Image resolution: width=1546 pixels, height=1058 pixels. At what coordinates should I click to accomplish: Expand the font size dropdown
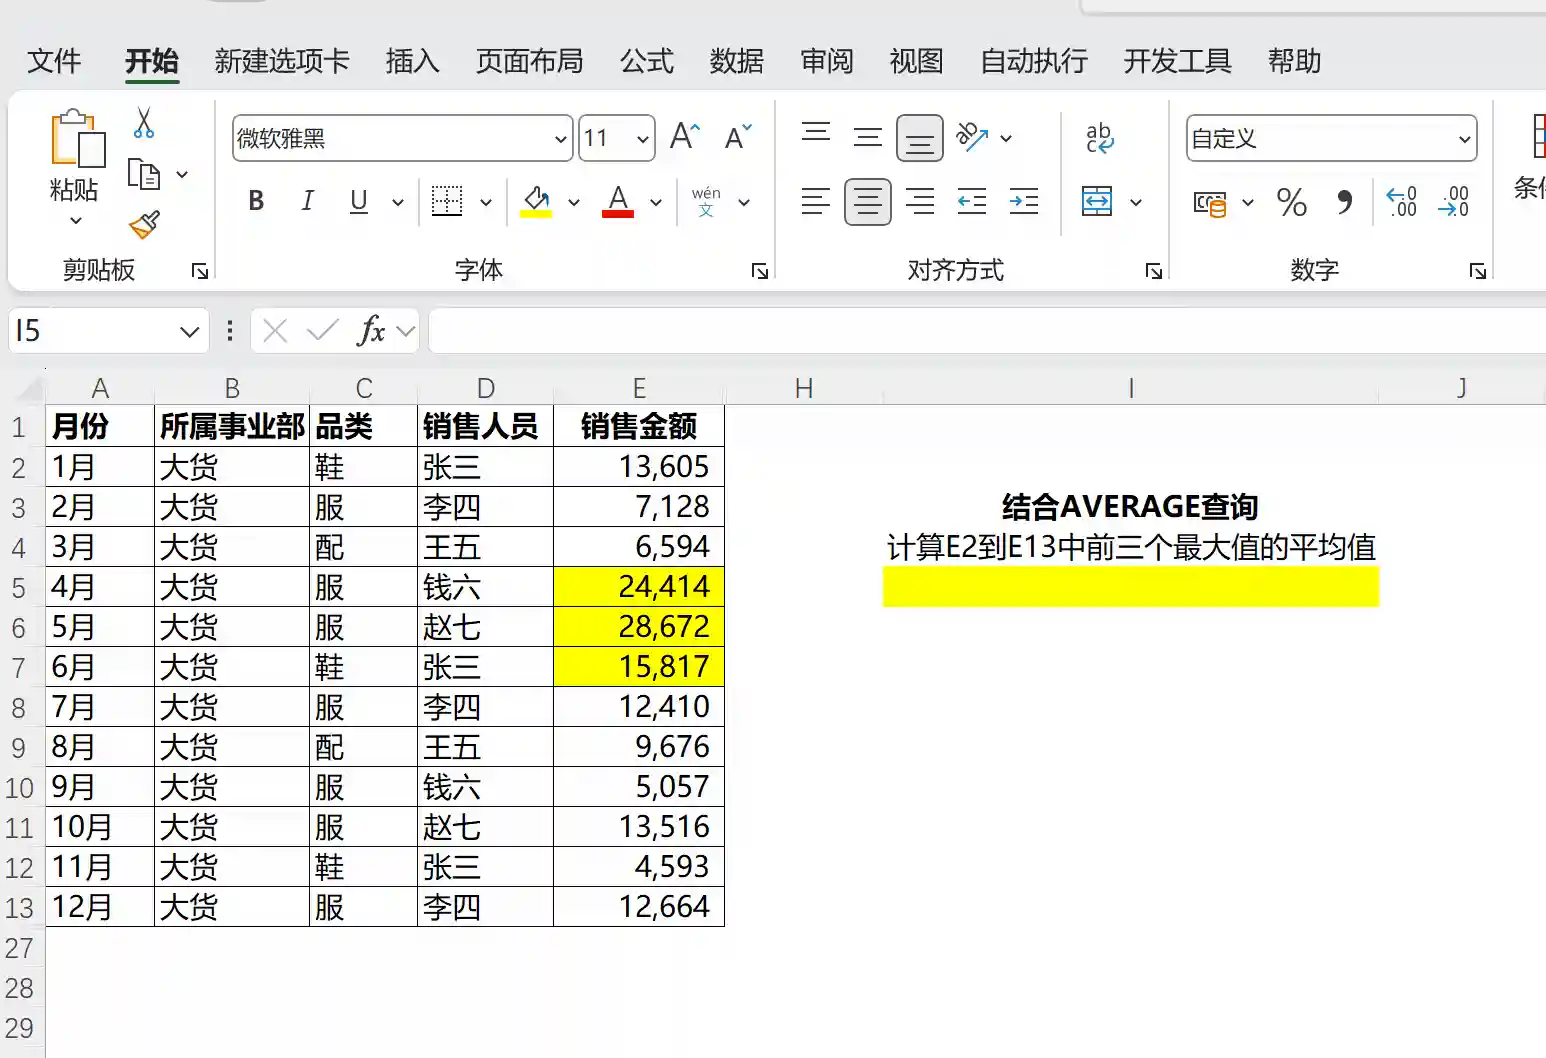coord(643,139)
